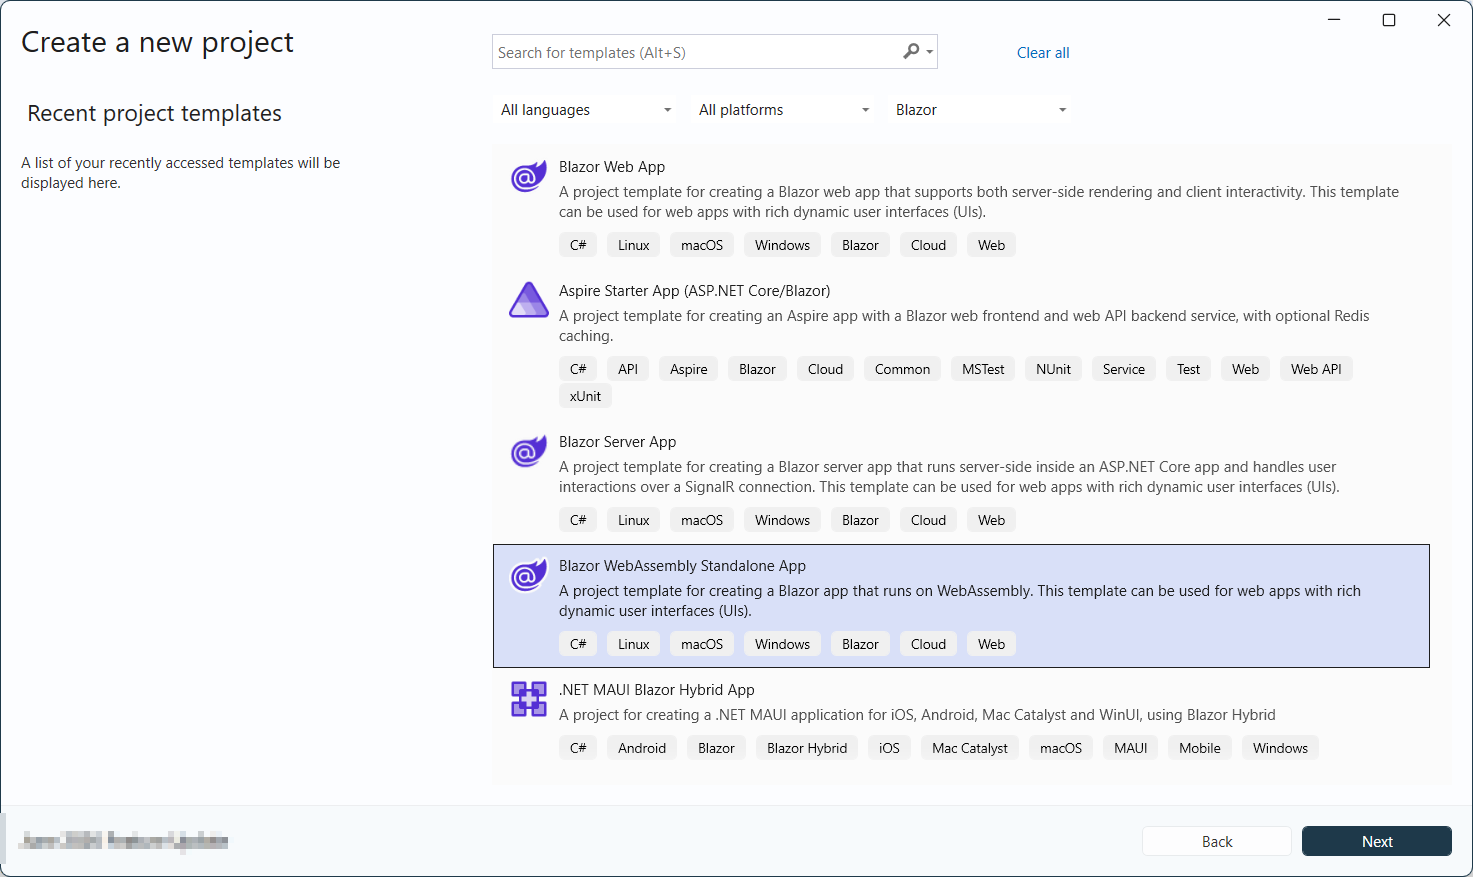Click the Linux tag under Blazor Web App
Screen dimensions: 1473x877
coord(634,245)
